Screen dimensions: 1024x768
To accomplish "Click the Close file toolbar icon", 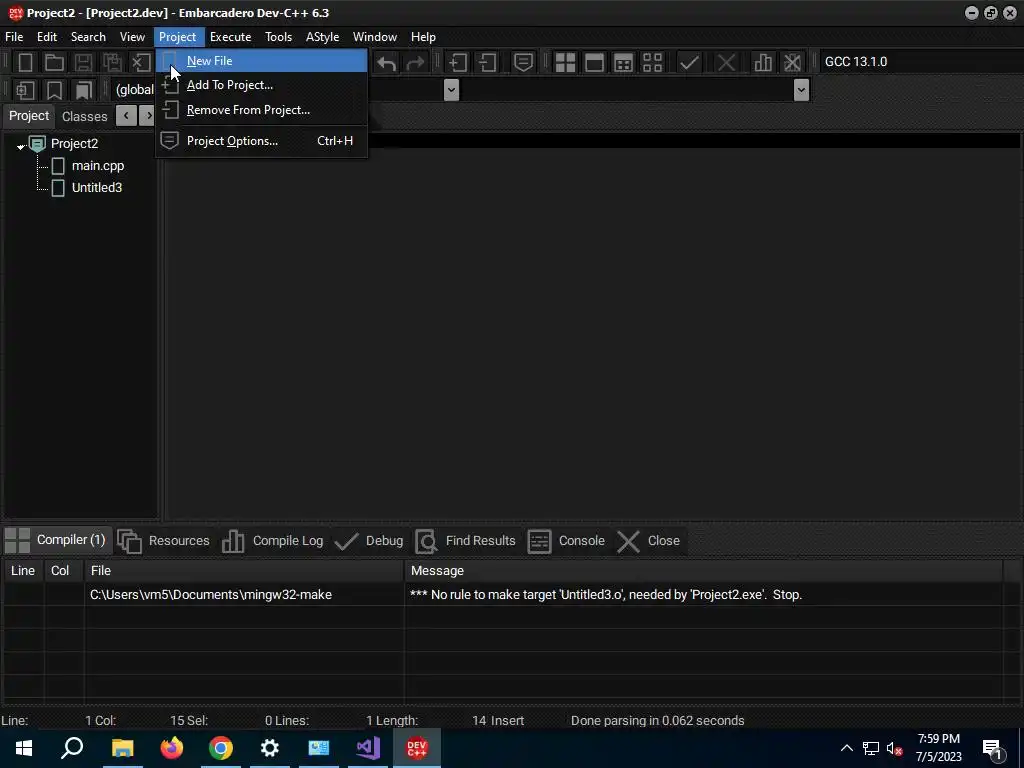I will (141, 62).
